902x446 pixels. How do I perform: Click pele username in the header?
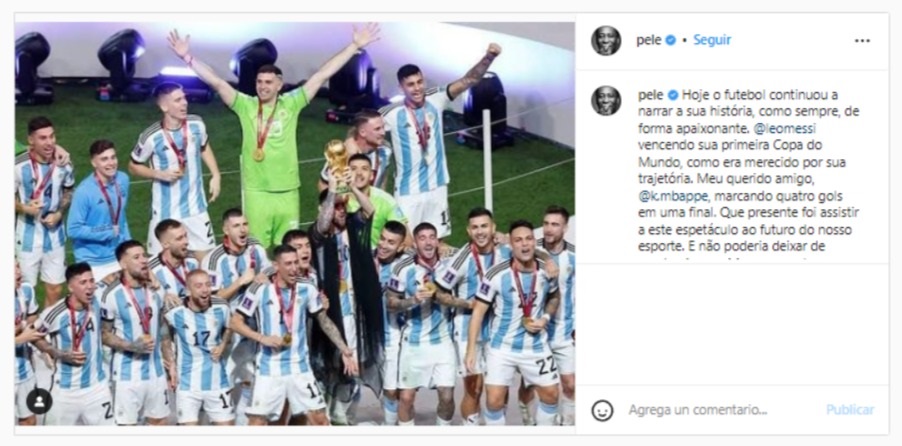[x=649, y=41]
